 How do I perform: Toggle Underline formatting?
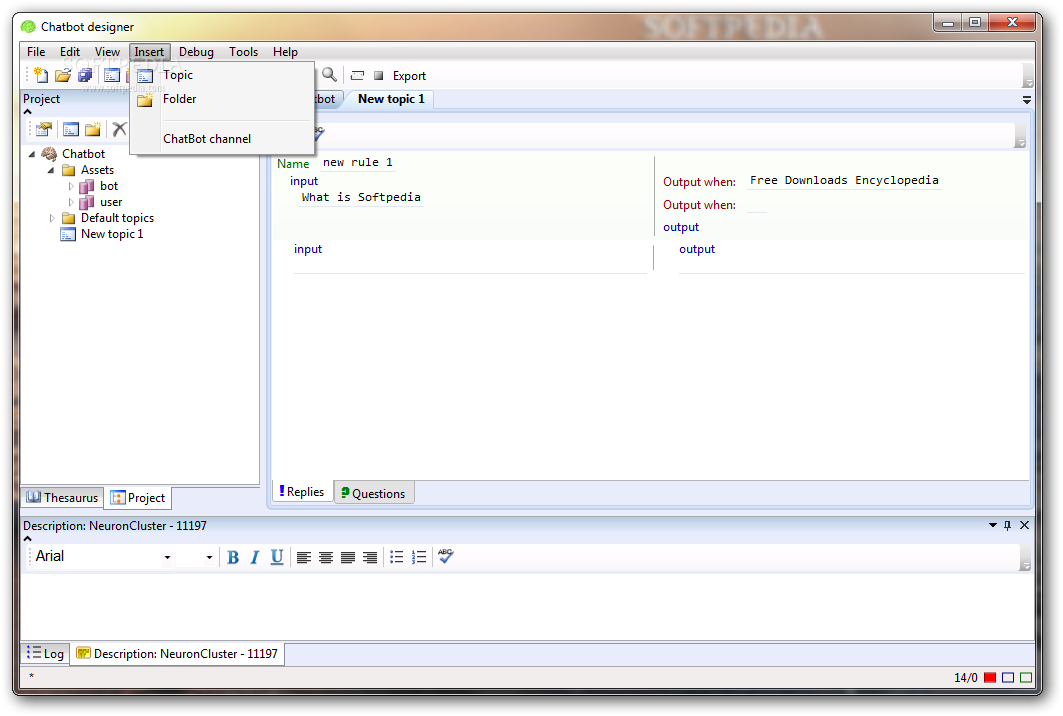coord(277,557)
